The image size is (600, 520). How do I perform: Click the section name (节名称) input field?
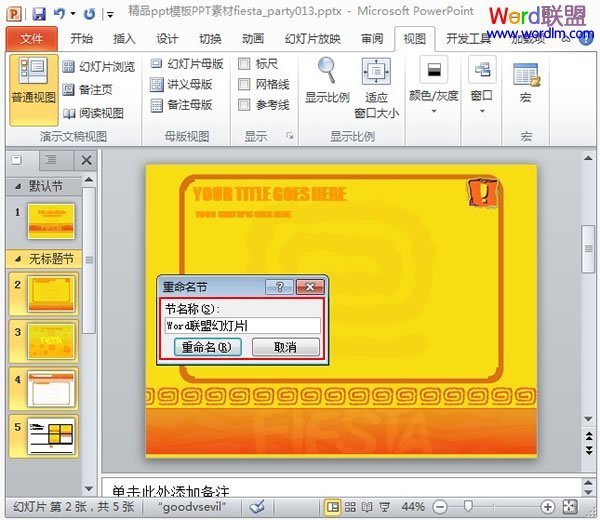242,326
